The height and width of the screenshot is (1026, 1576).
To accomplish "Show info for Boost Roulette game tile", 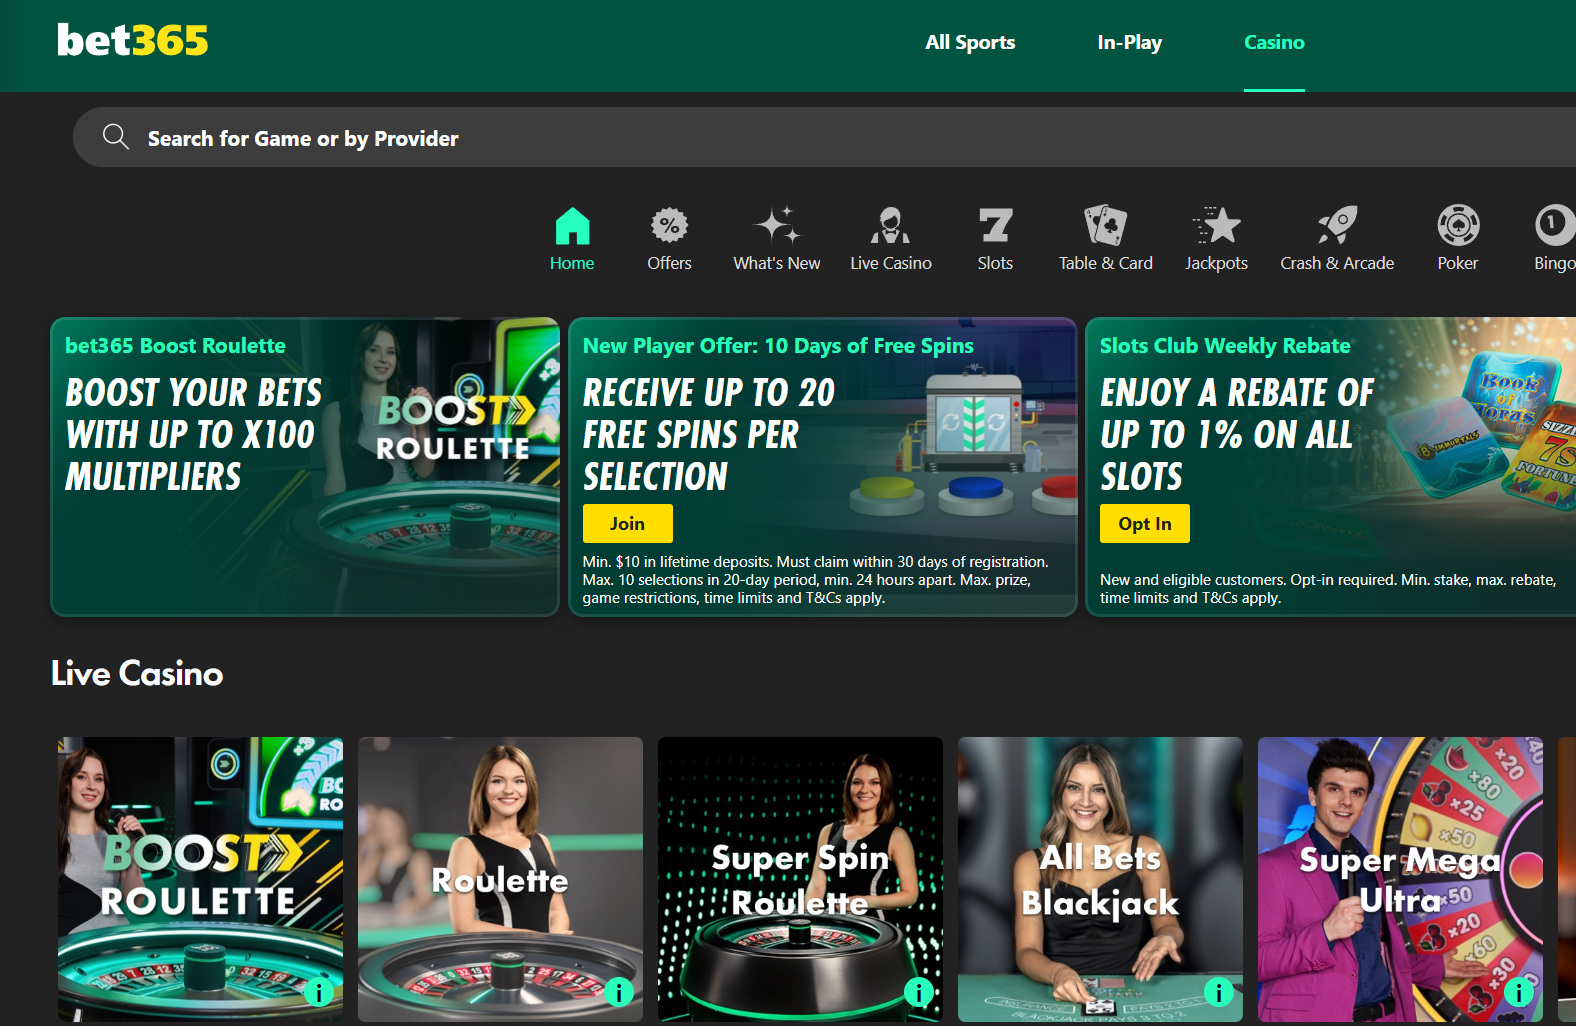I will pos(318,992).
